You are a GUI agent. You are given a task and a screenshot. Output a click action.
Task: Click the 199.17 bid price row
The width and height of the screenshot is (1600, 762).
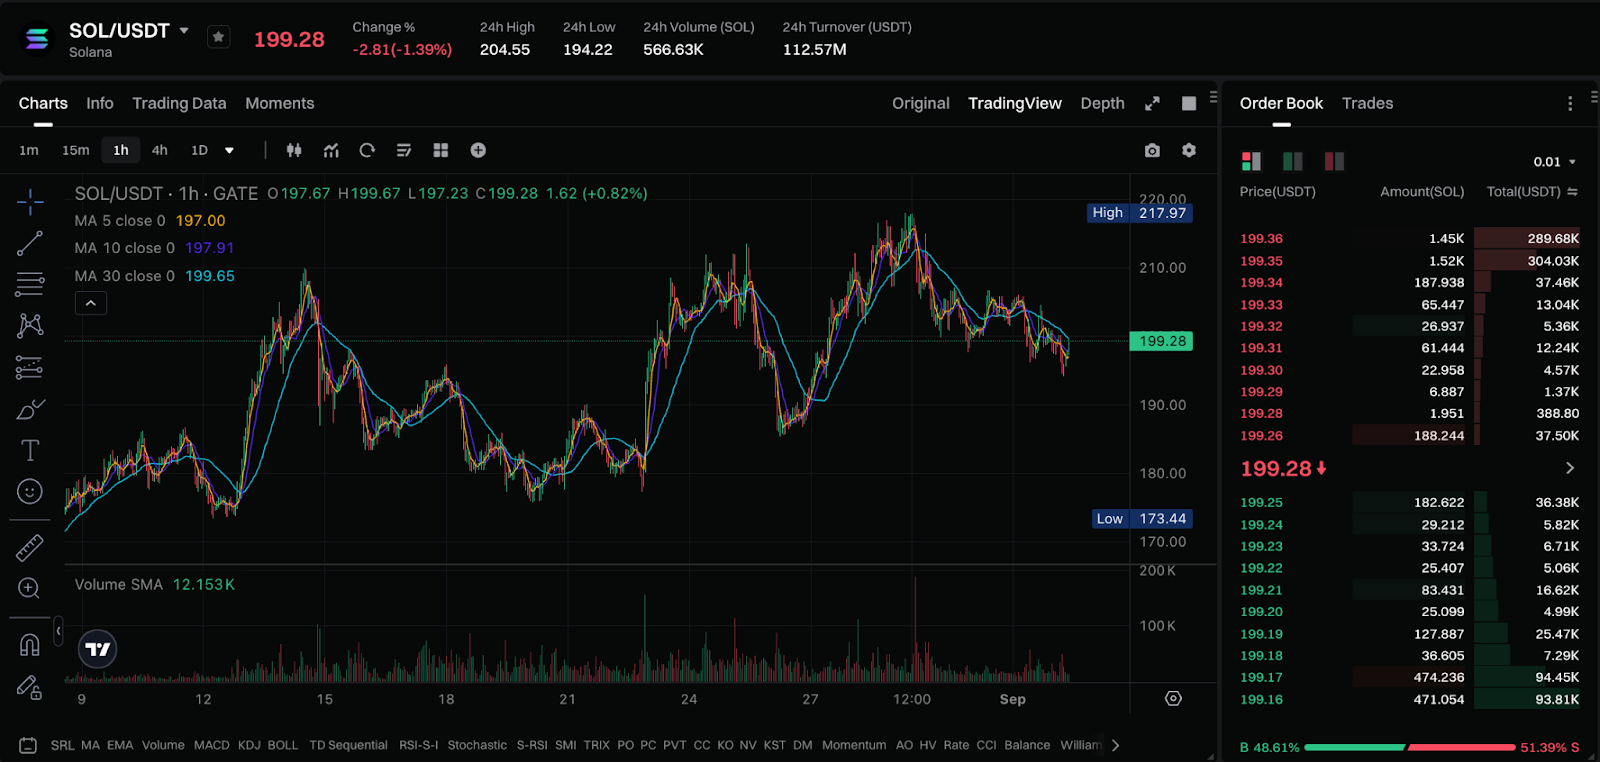[x=1409, y=677]
